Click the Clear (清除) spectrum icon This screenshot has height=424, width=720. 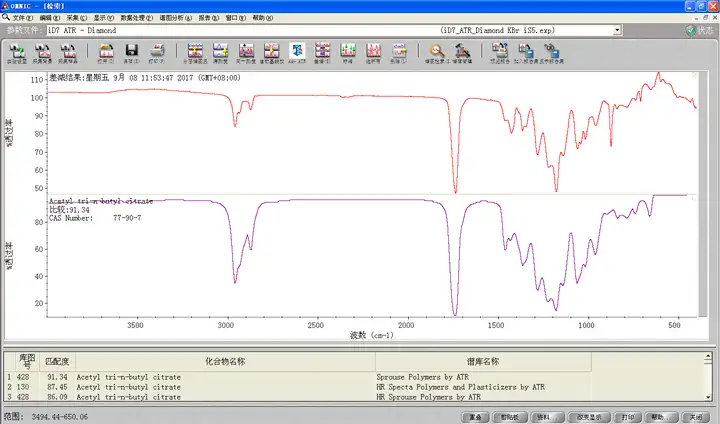[x=399, y=53]
